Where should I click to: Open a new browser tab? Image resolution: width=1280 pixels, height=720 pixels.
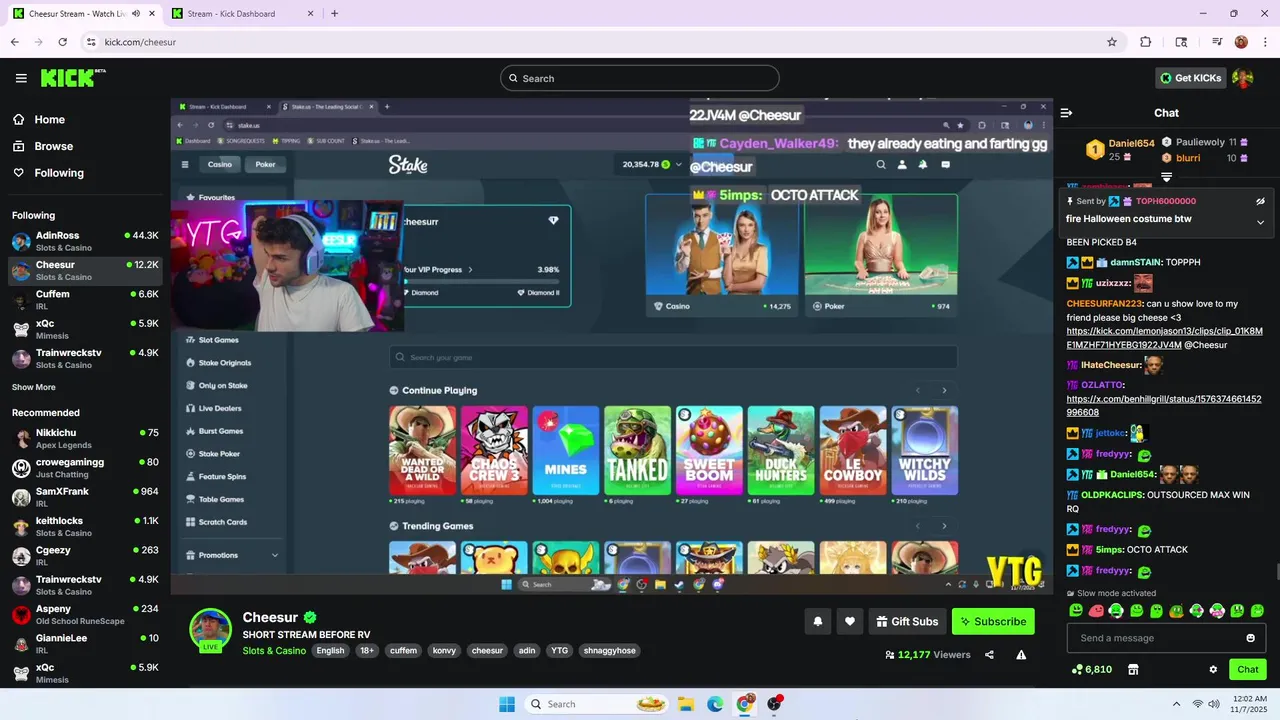334,14
